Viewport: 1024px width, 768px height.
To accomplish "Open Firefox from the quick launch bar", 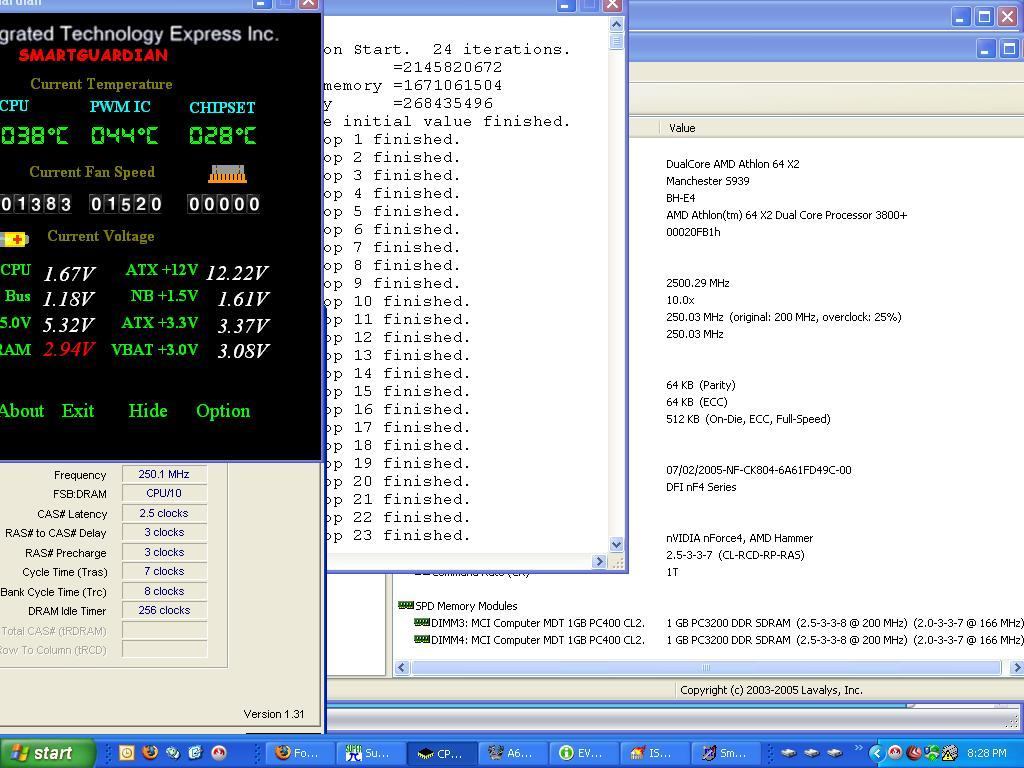I will pyautogui.click(x=150, y=752).
